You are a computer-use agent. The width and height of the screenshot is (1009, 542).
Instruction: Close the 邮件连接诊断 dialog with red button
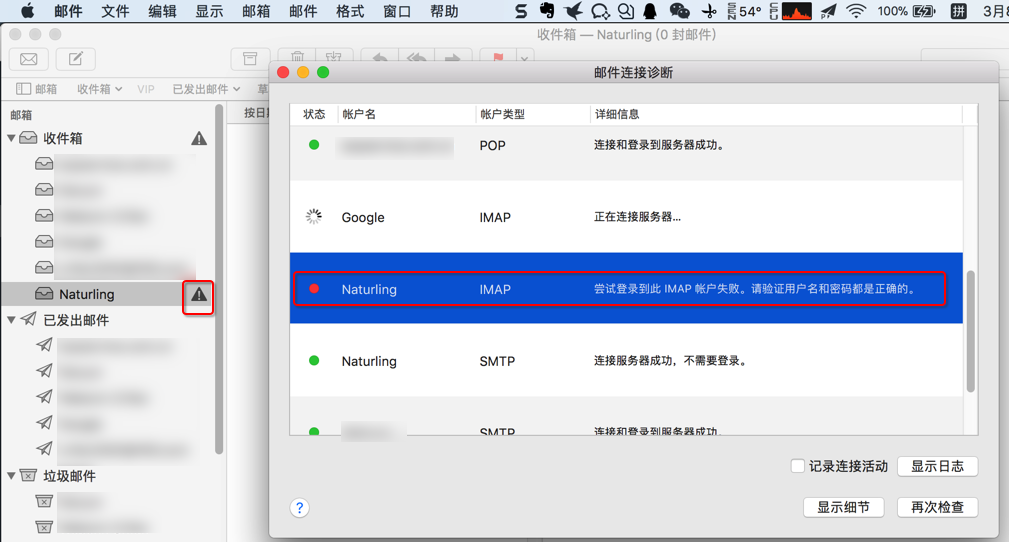click(x=283, y=72)
